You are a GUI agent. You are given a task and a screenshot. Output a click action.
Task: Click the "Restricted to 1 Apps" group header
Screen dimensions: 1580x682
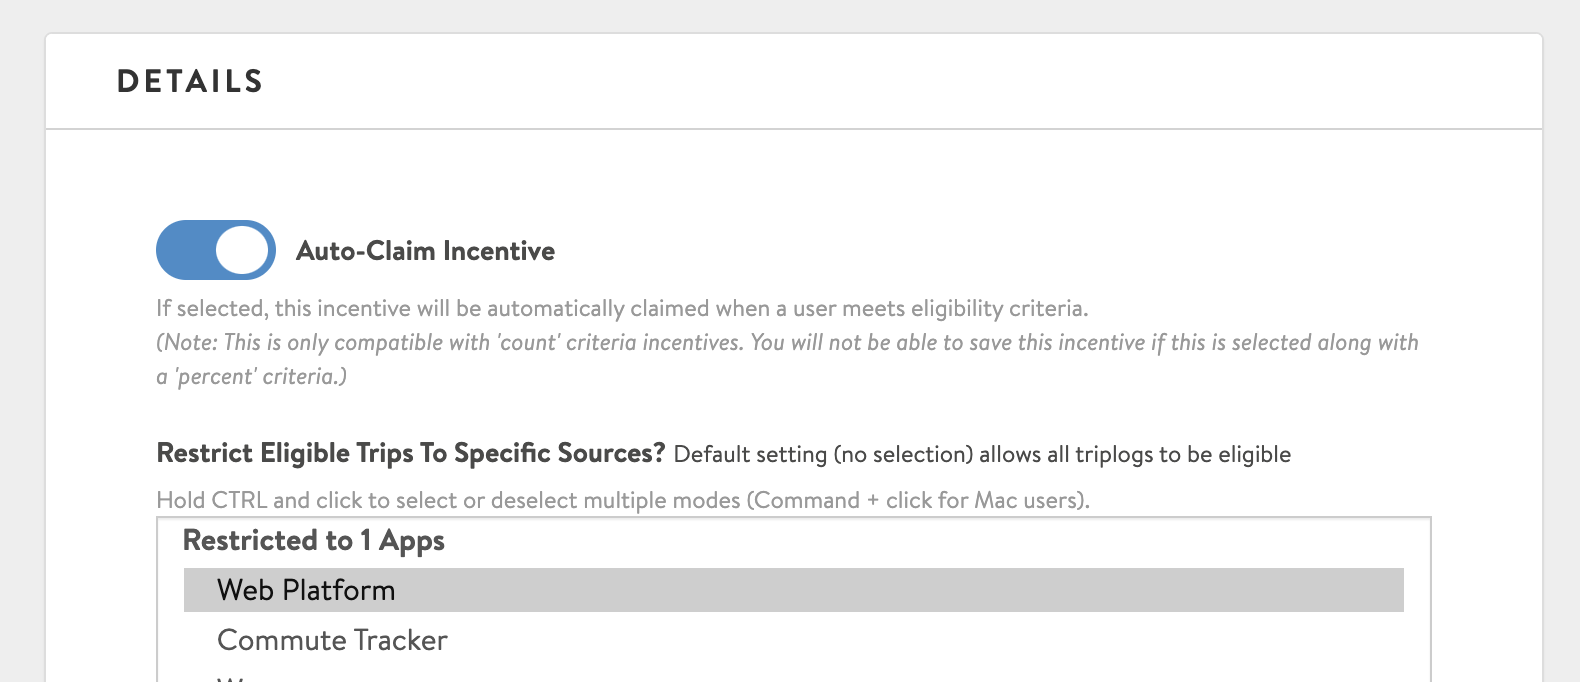point(313,541)
